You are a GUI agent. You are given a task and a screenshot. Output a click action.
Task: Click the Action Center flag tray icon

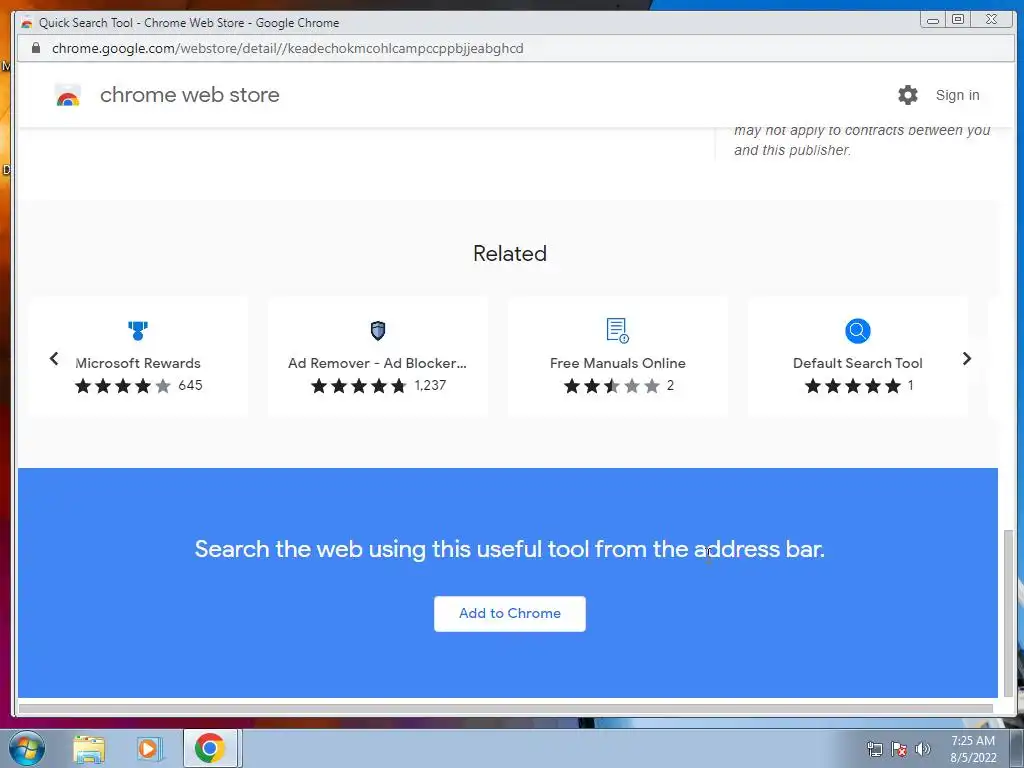click(x=899, y=749)
